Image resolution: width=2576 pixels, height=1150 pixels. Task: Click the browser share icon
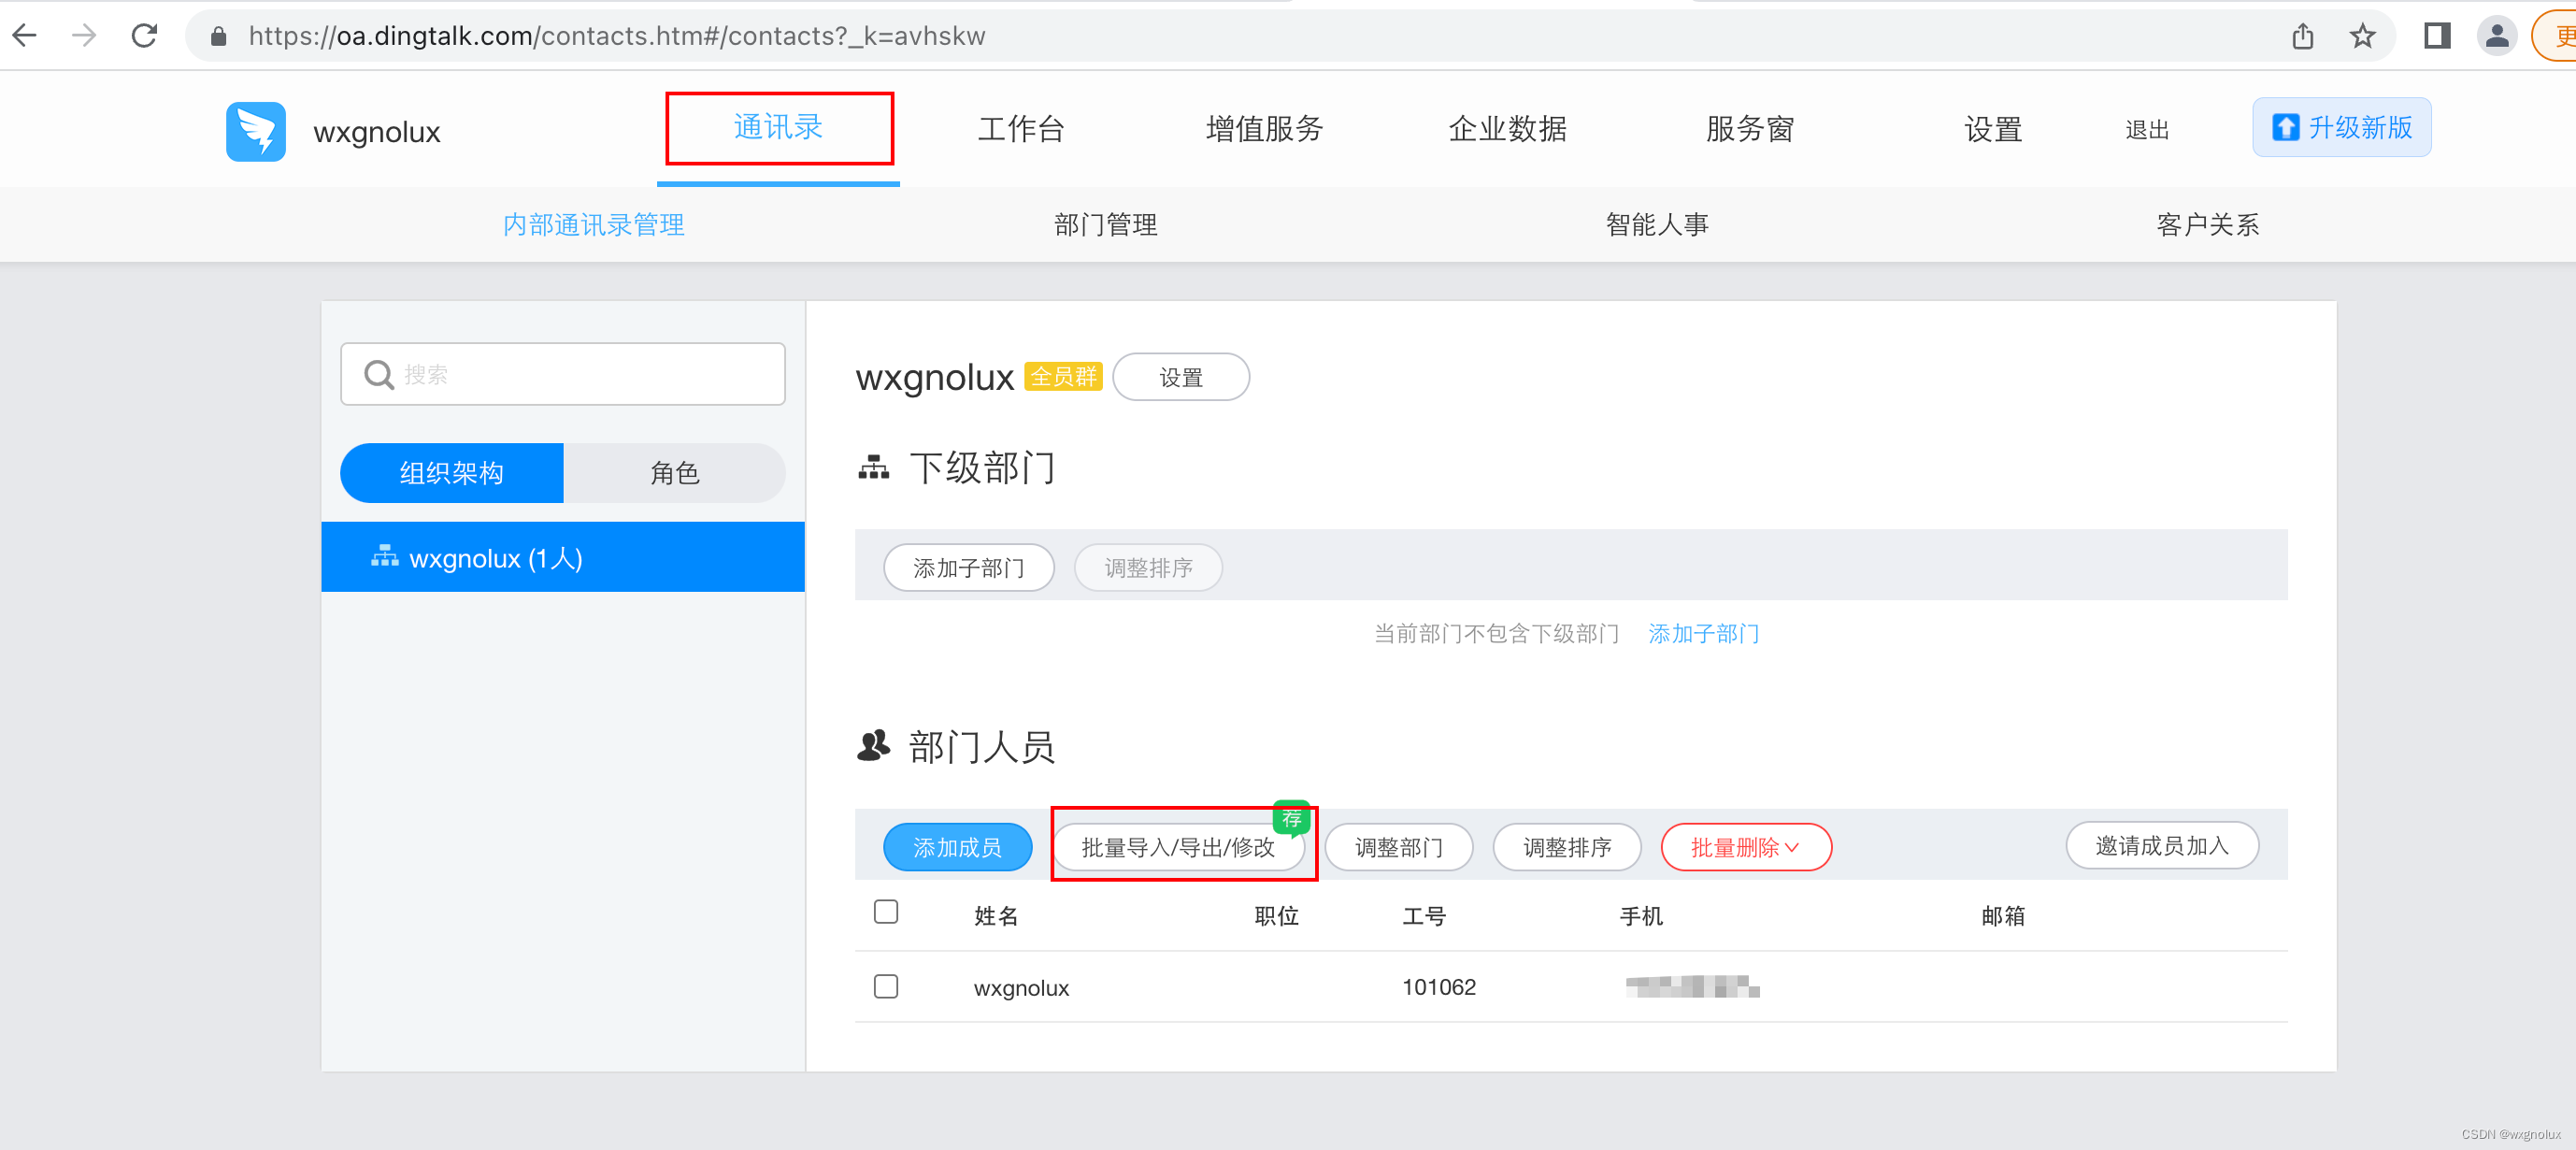pos(2302,36)
